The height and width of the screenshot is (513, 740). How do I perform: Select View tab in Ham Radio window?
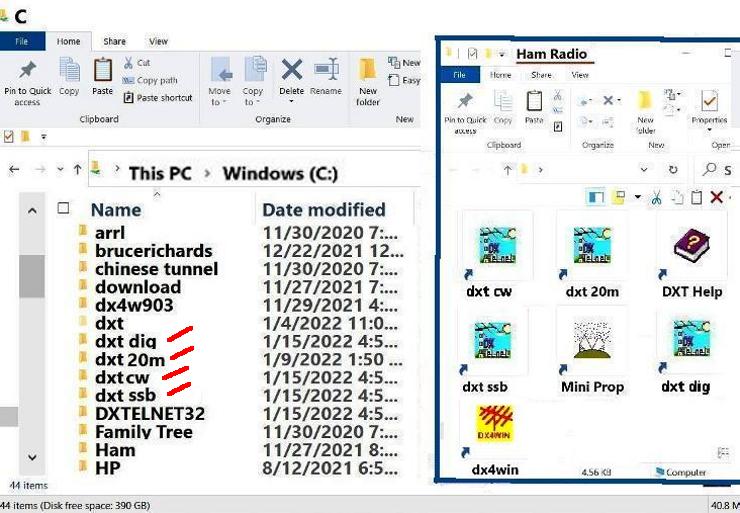coord(580,75)
